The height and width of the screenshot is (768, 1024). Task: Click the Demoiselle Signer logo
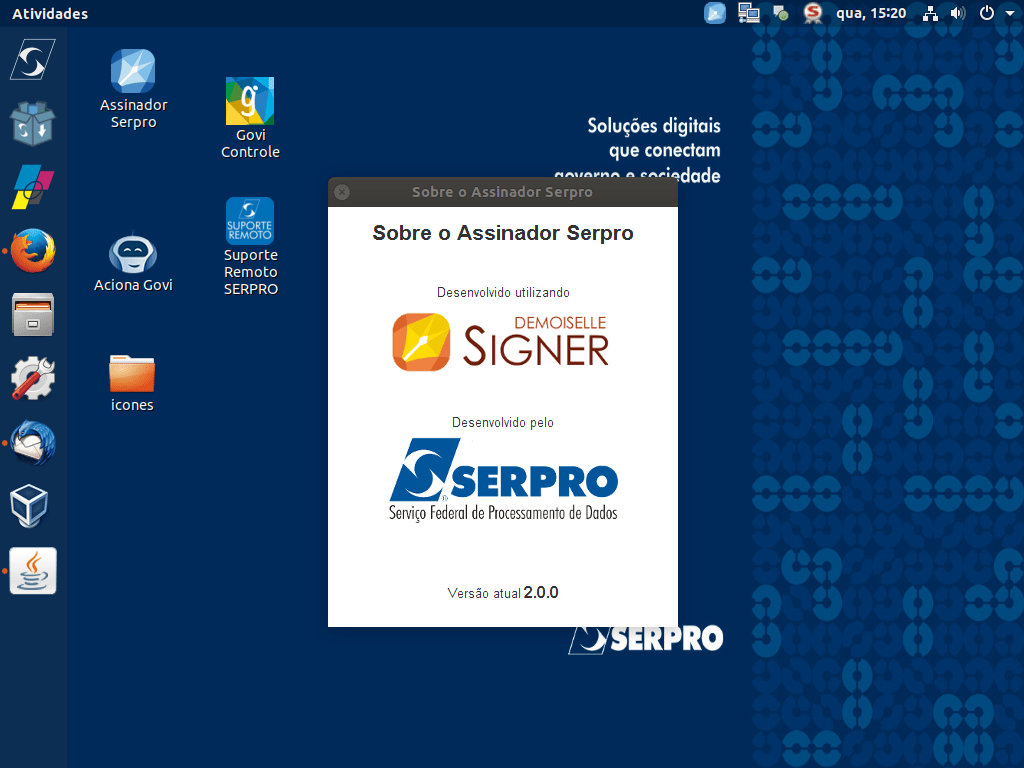coord(501,342)
